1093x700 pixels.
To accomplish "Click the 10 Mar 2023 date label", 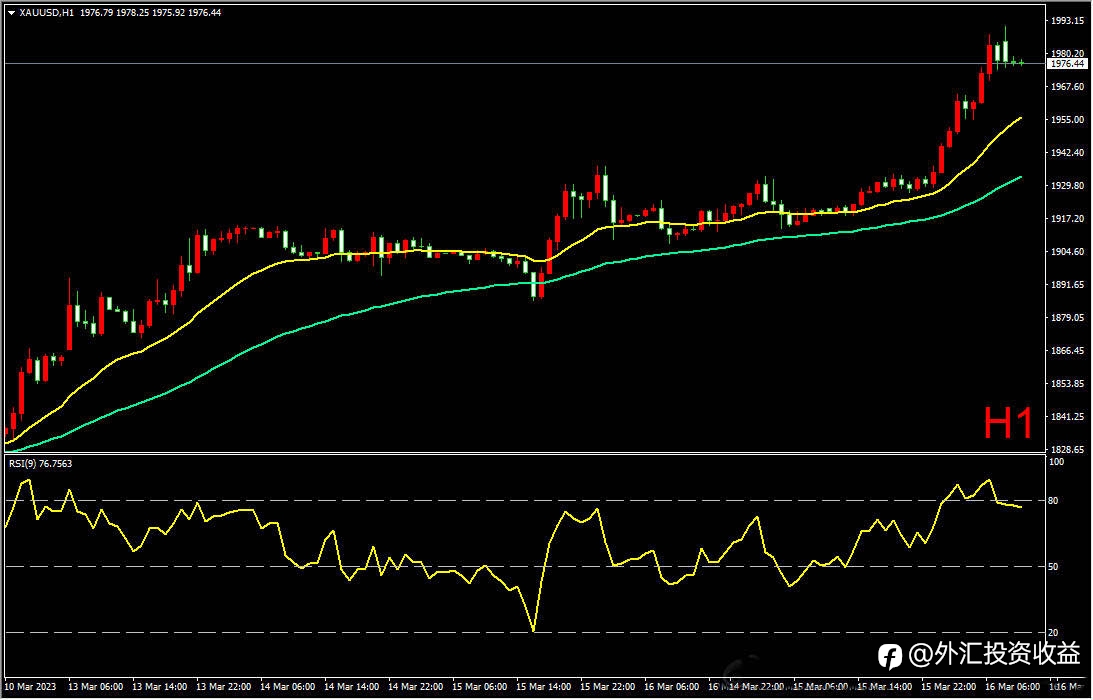I will (31, 687).
